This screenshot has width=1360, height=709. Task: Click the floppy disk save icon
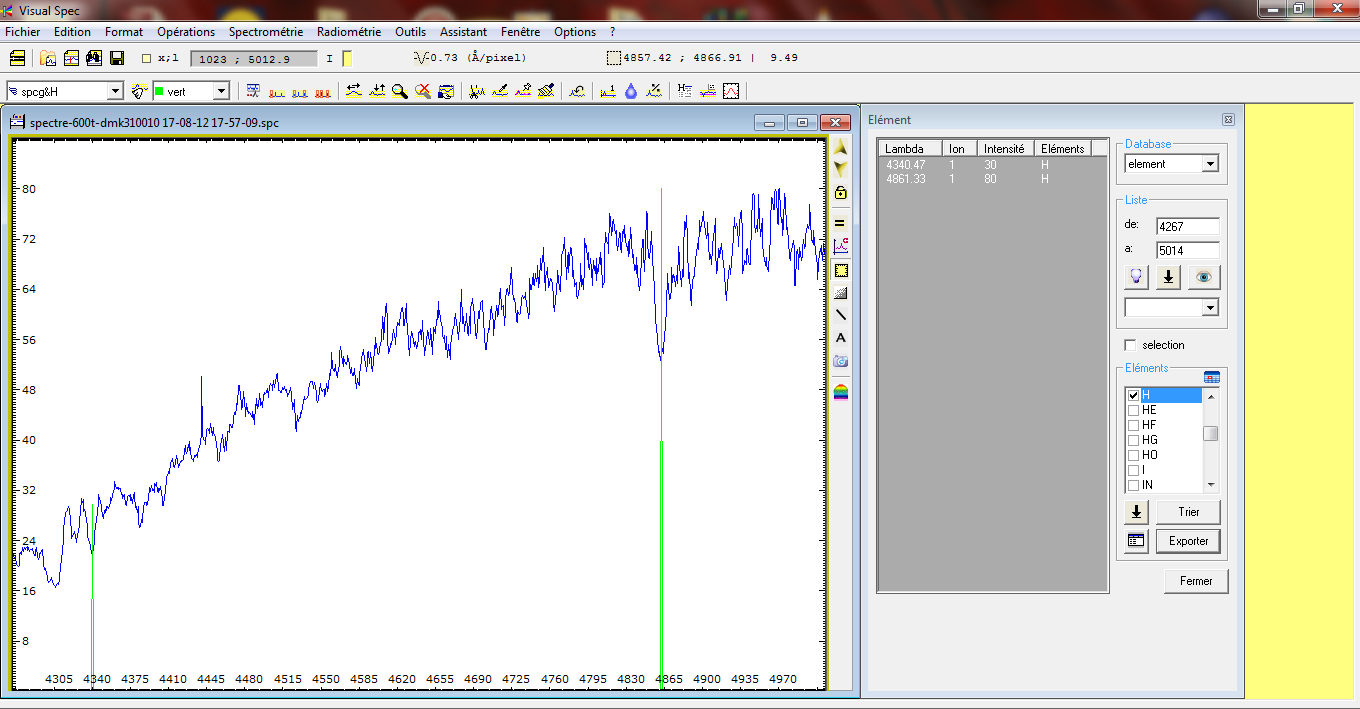[117, 58]
